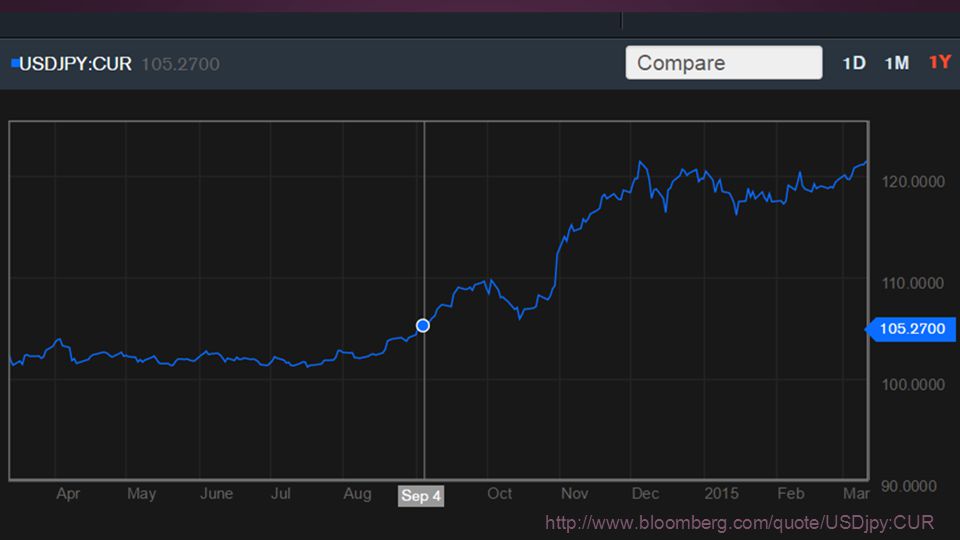Click the May axis label
The image size is (960, 540).
(x=141, y=493)
